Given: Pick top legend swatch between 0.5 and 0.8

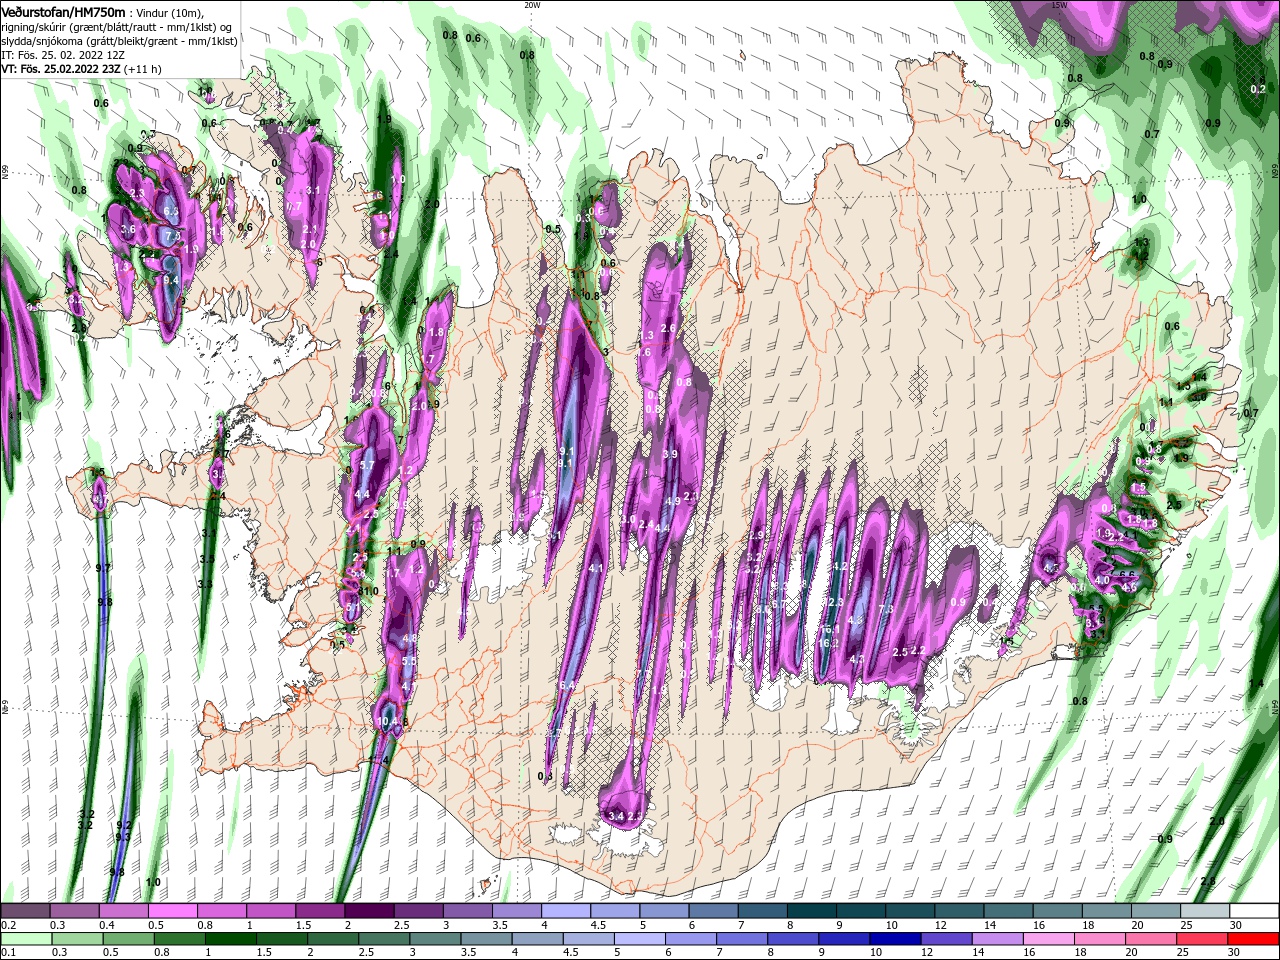Looking at the screenshot, I should coord(172,911).
